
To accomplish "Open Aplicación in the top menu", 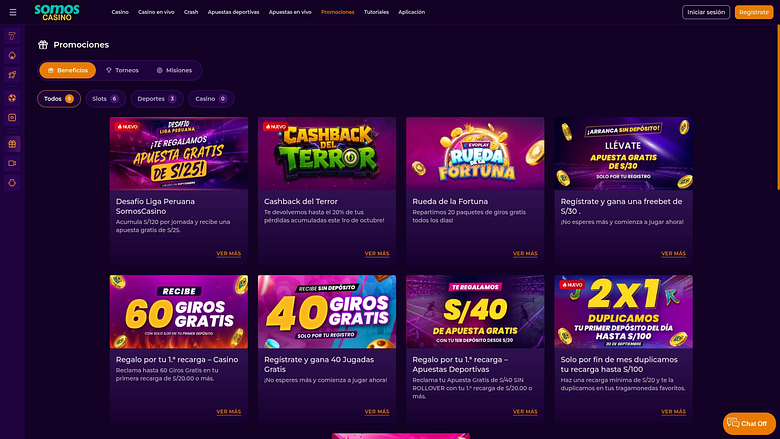I will click(x=411, y=12).
